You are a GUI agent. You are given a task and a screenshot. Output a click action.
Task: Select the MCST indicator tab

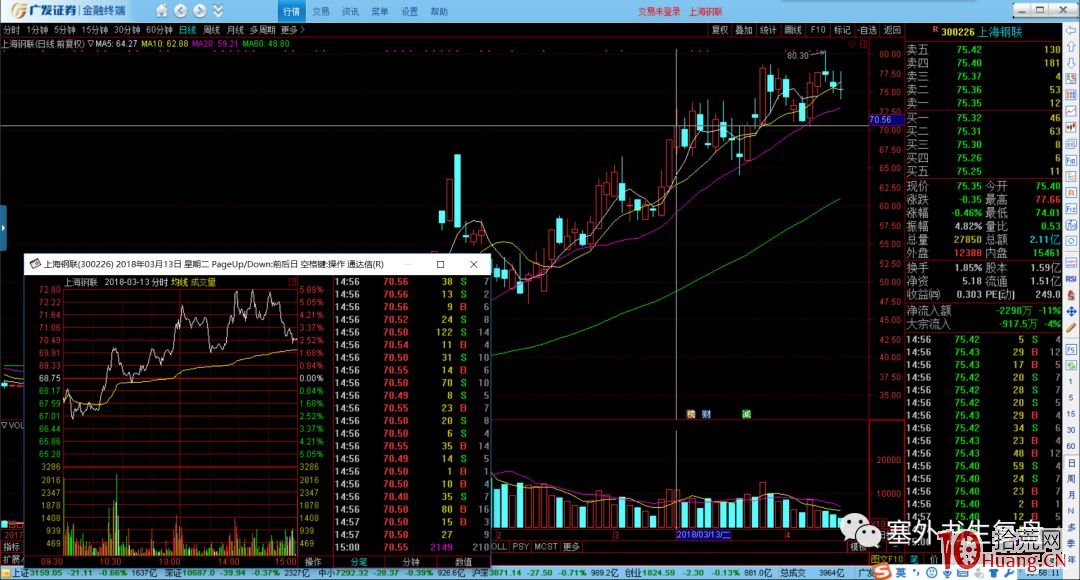tap(546, 546)
